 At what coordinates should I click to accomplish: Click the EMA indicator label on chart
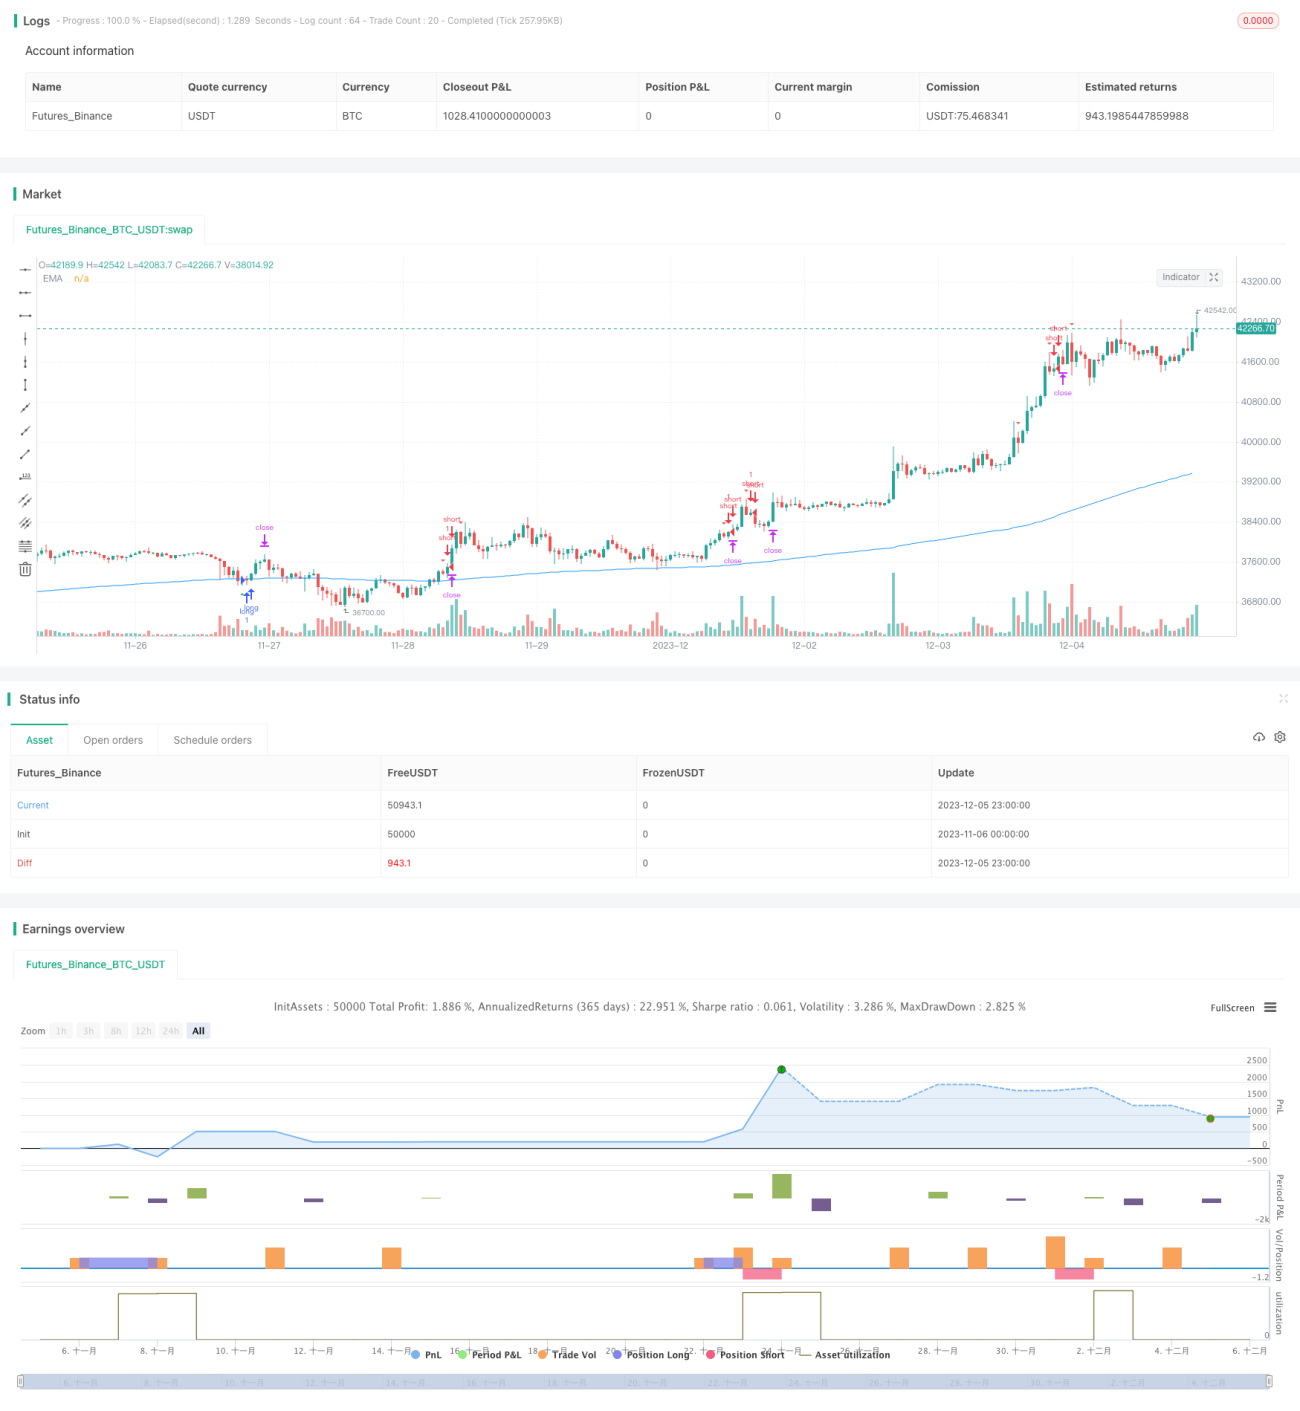tap(53, 278)
